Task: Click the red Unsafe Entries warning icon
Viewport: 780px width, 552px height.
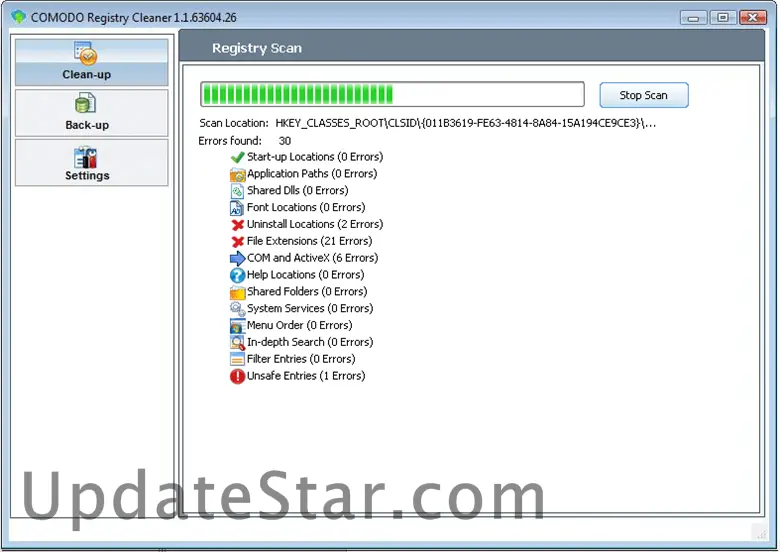Action: coord(237,376)
